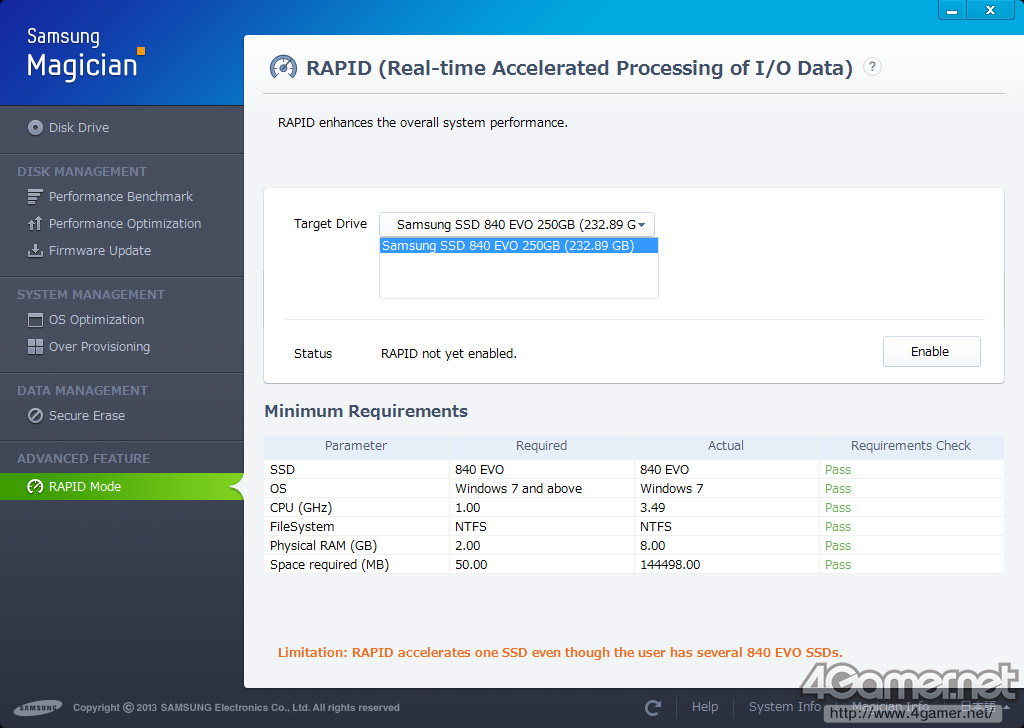The height and width of the screenshot is (728, 1024).
Task: Open the question mark help icon beside RAPID title
Action: tap(872, 67)
